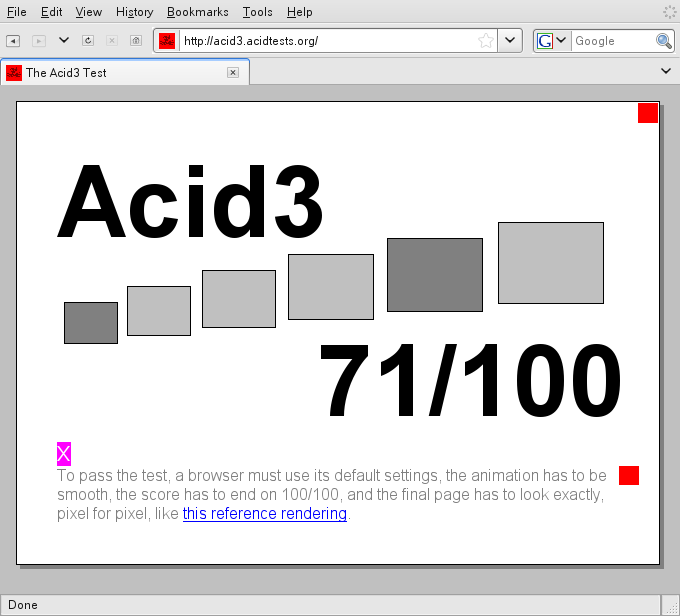Image resolution: width=680 pixels, height=616 pixels.
Task: Open the File menu
Action: click(16, 12)
